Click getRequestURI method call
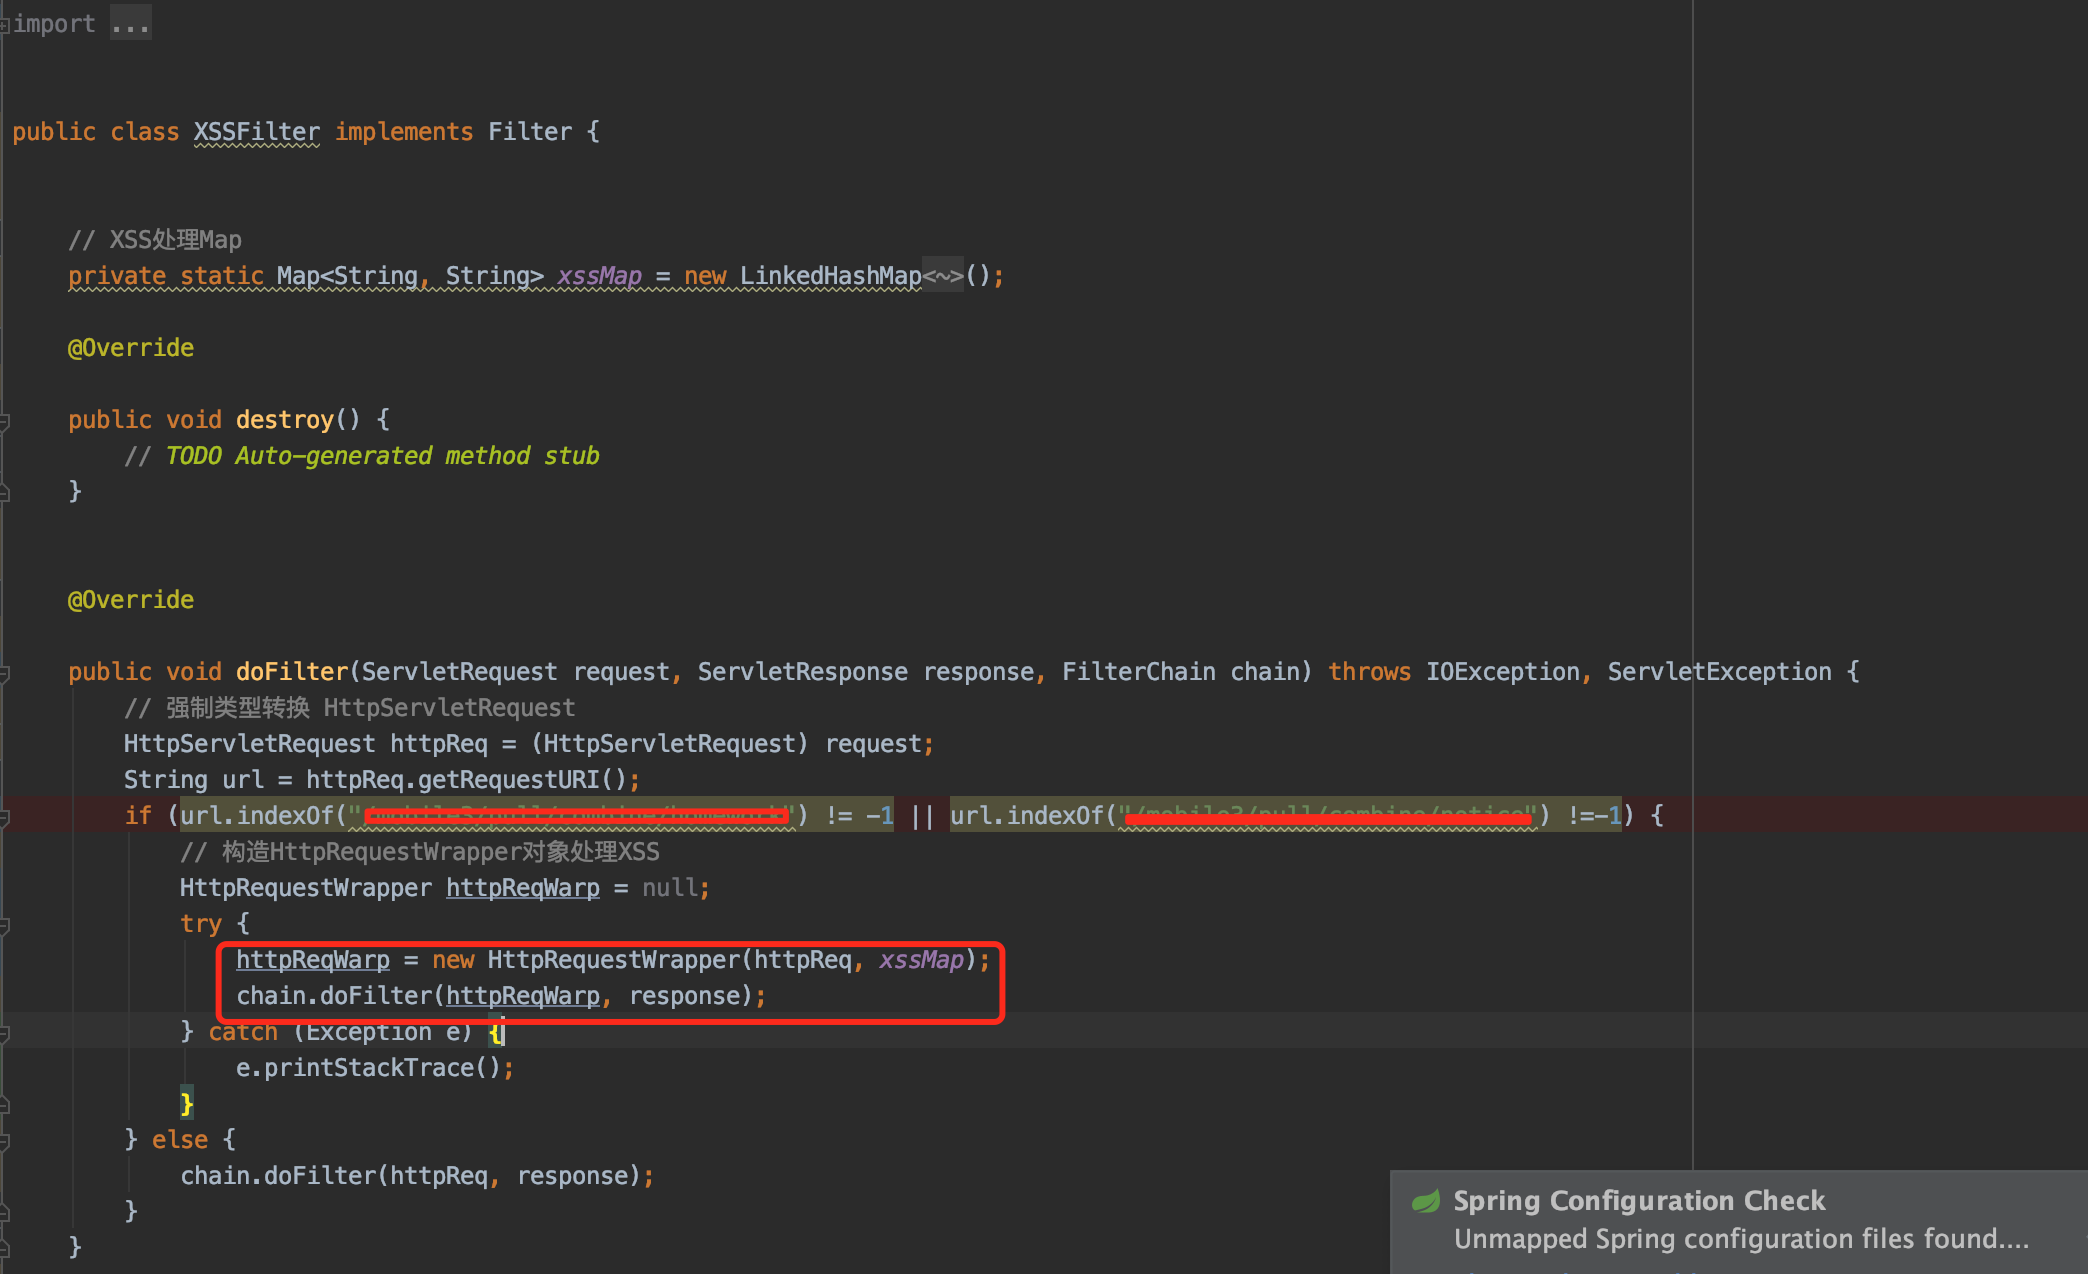 pyautogui.click(x=509, y=780)
